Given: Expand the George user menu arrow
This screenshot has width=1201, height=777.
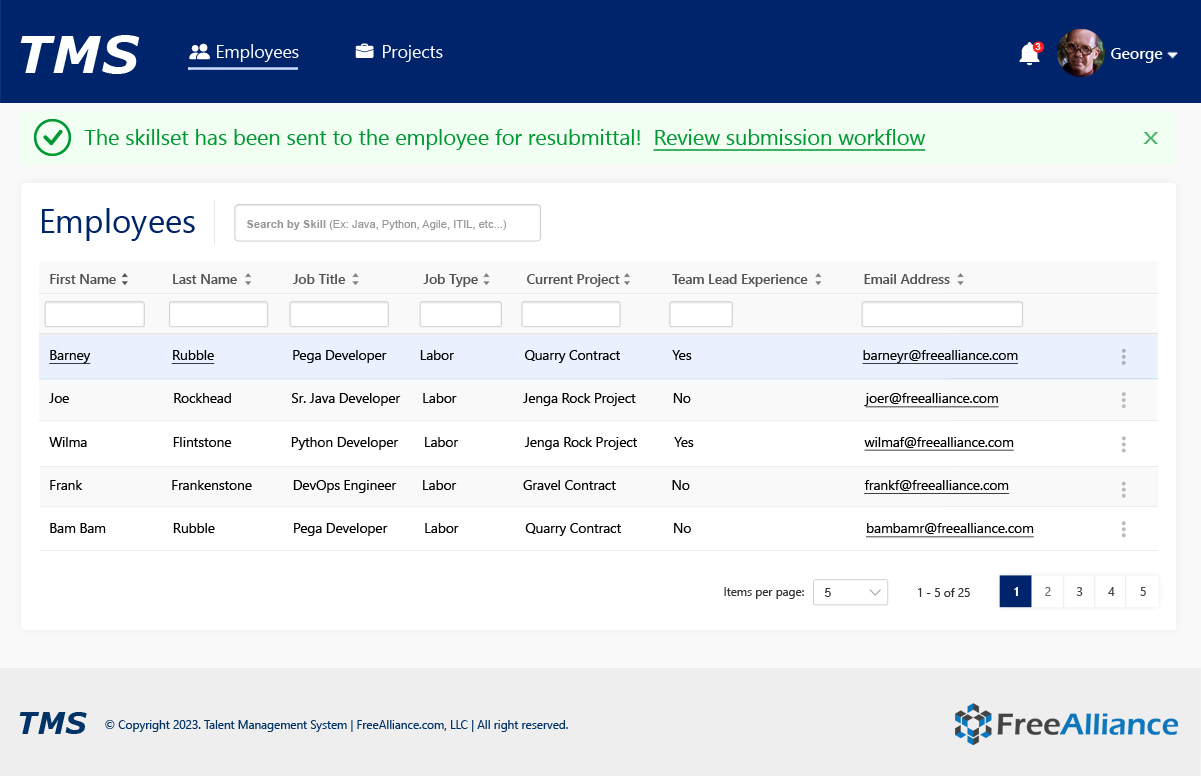Looking at the screenshot, I should 1172,55.
